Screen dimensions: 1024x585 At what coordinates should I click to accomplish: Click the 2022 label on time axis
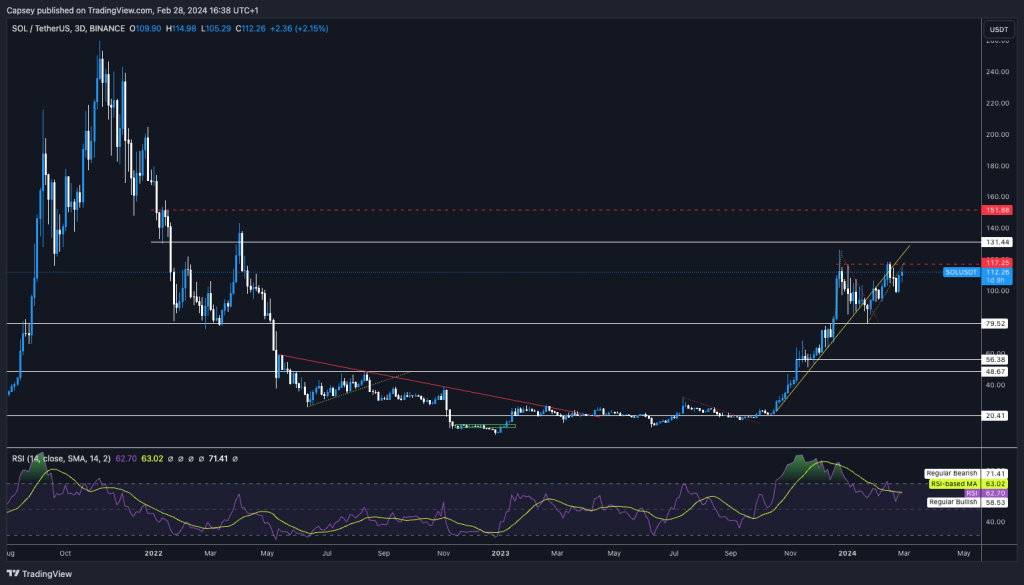point(153,553)
